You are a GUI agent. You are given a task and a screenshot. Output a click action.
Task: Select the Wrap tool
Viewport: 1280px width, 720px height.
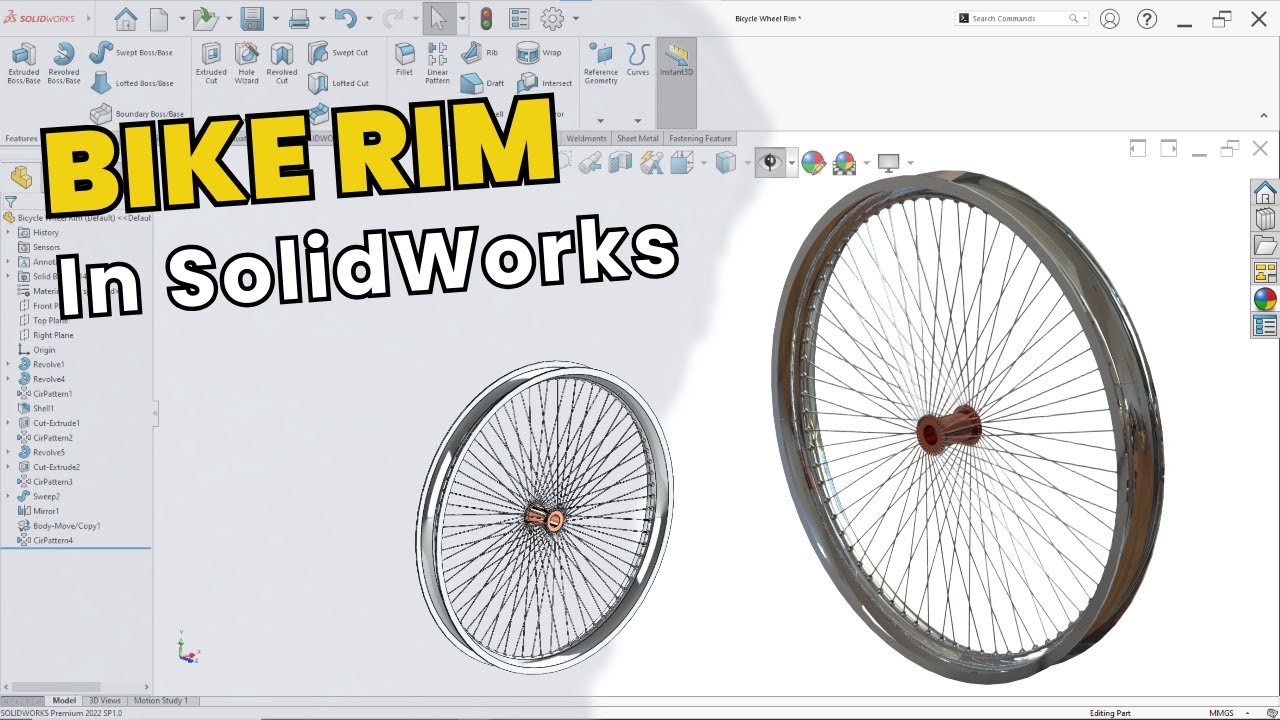click(539, 52)
